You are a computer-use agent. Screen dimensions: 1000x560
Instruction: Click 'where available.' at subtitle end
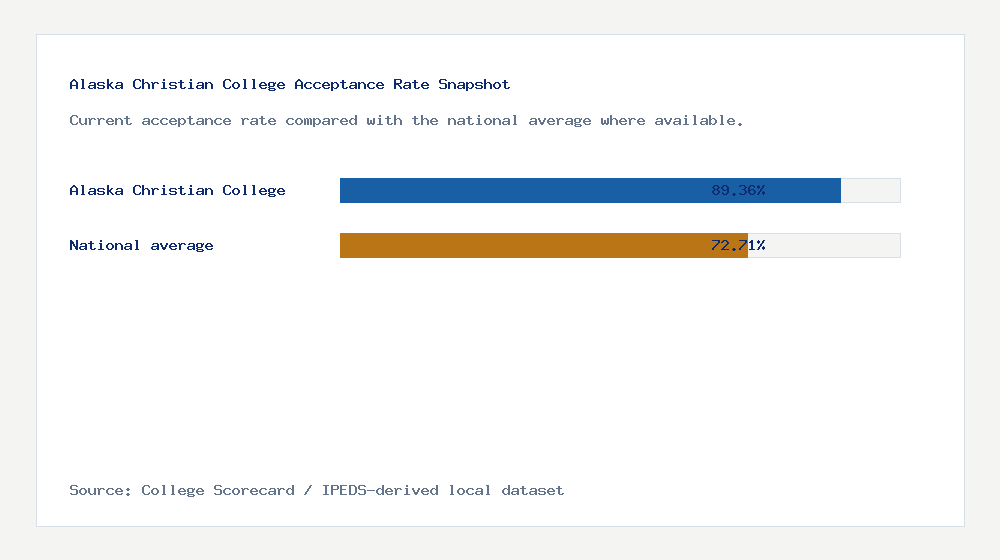pos(672,121)
